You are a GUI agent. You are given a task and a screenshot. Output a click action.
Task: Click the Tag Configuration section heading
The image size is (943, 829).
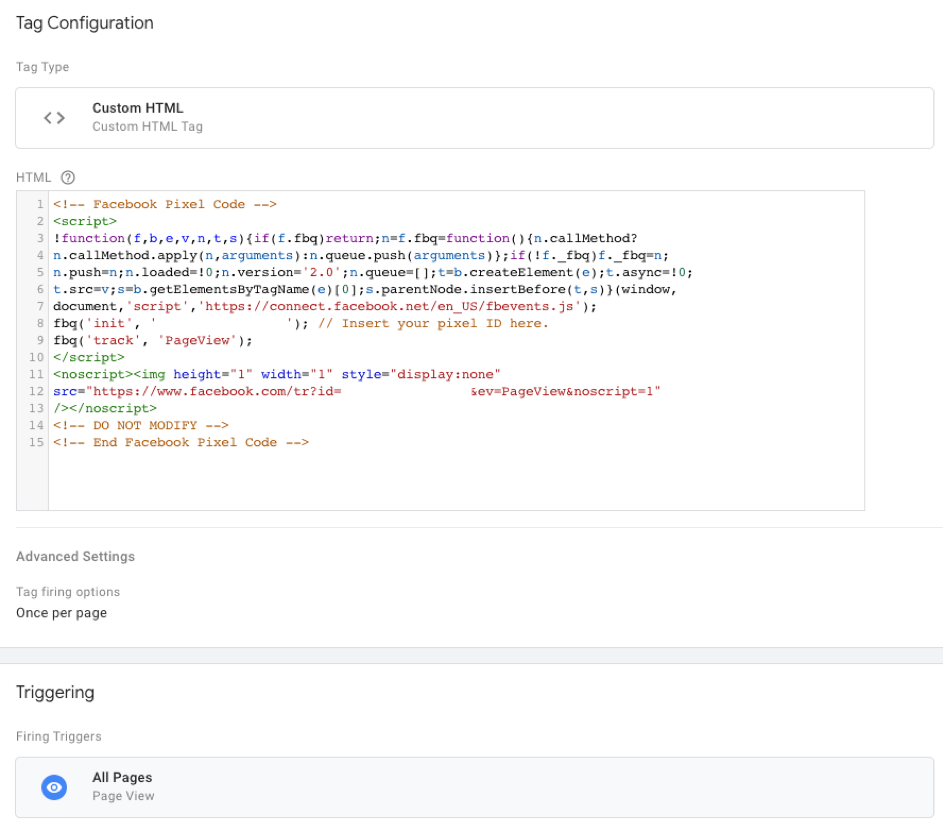click(85, 23)
